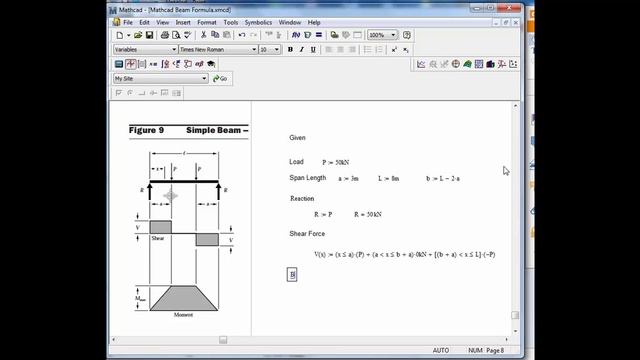Toggle the Graph toolbar button
This screenshot has height=360, width=640.
click(131, 64)
